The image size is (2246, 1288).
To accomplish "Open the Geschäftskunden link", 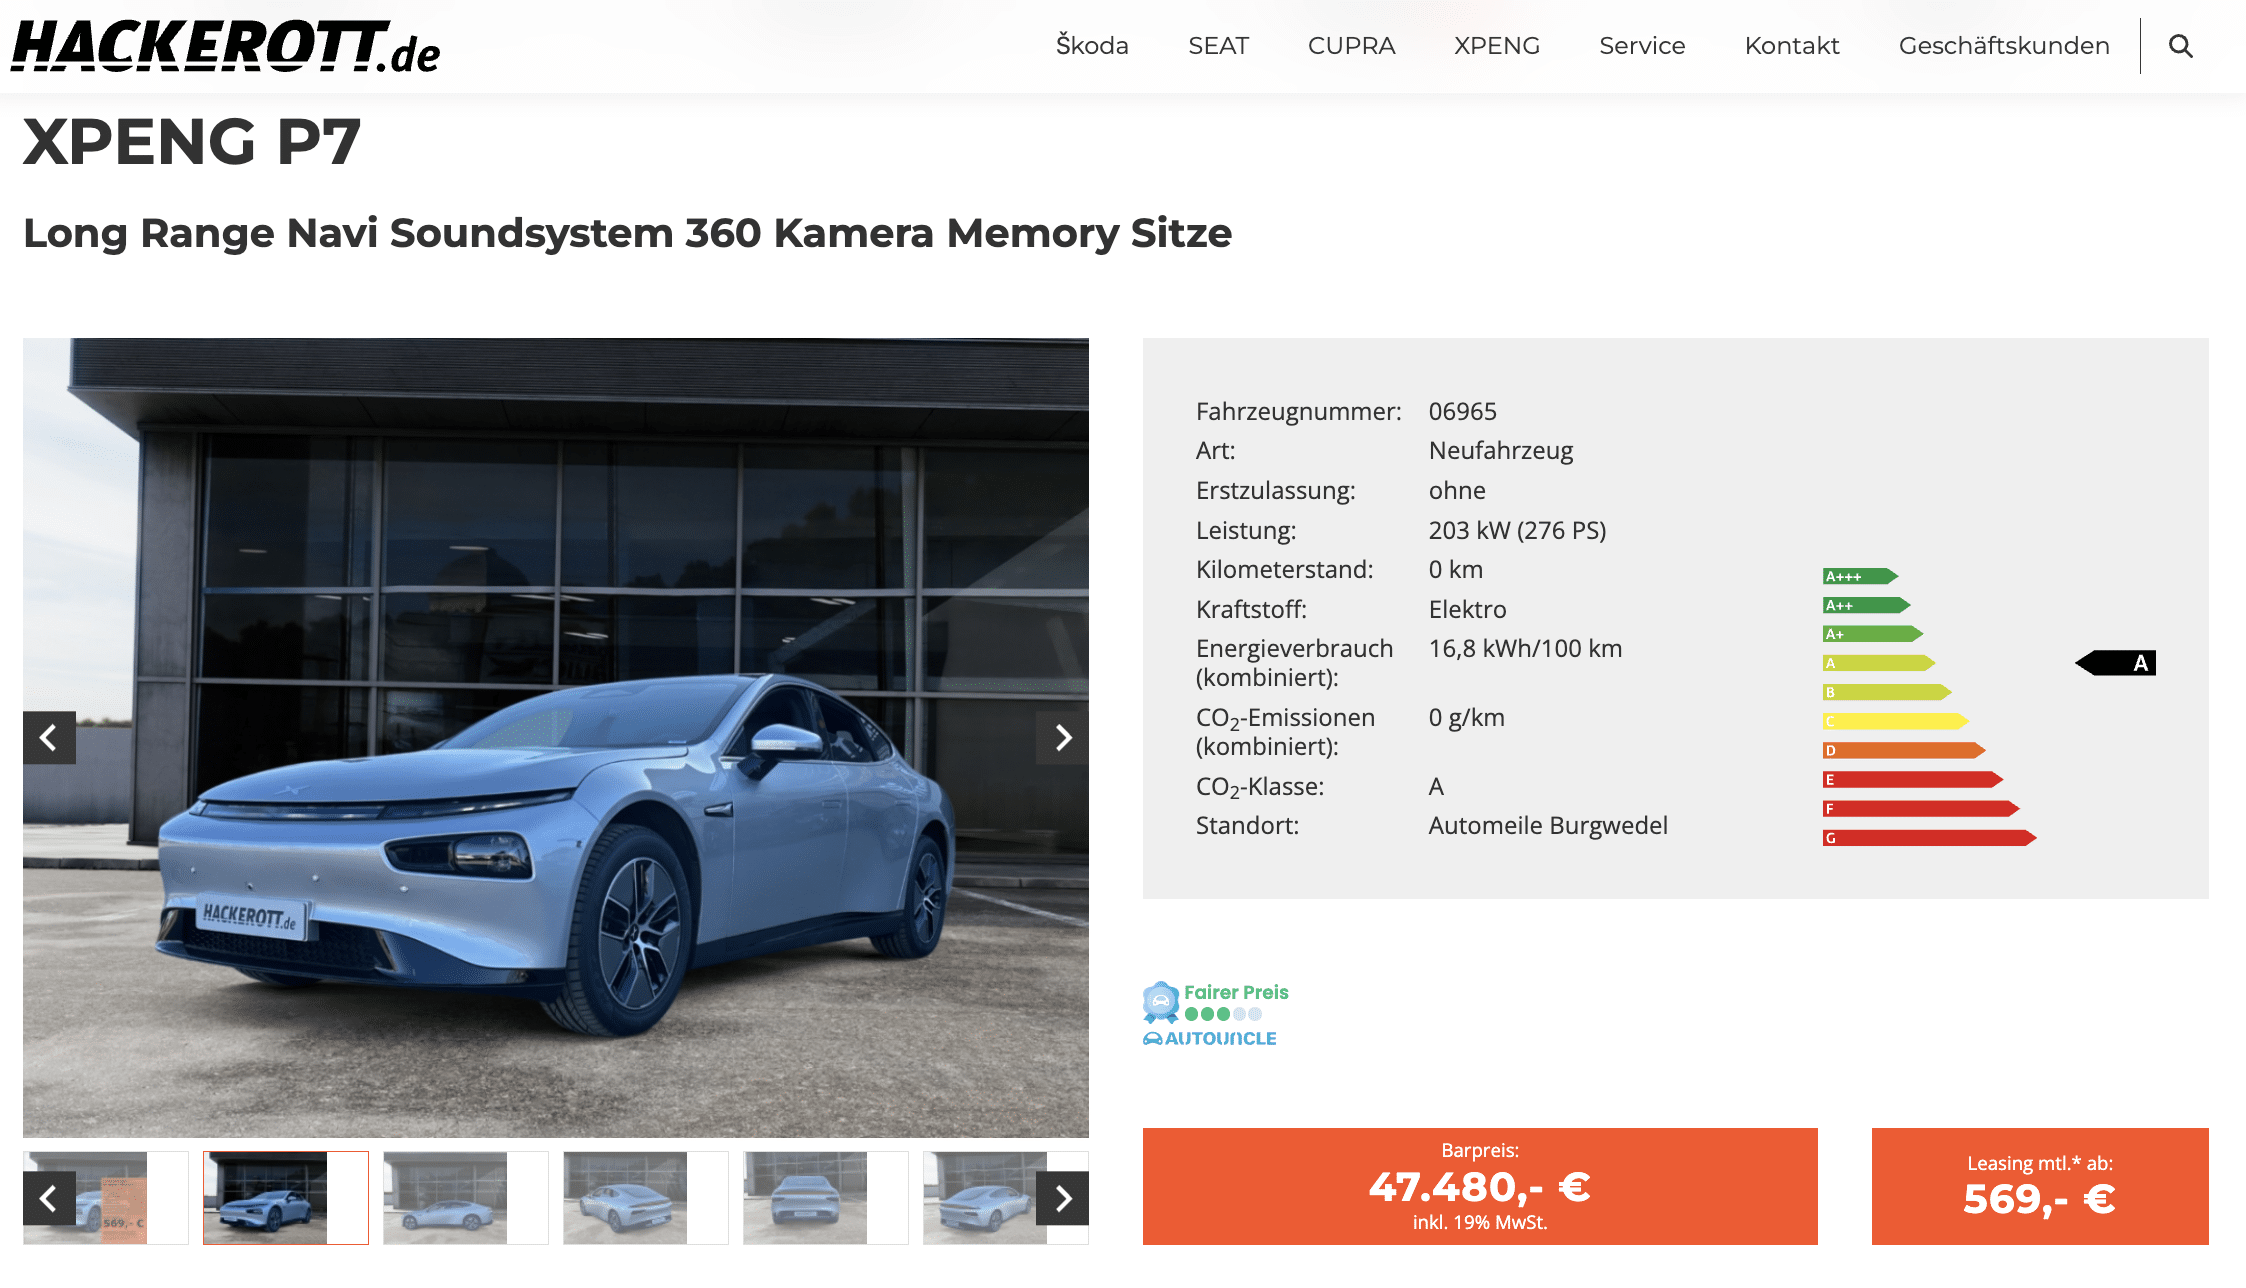I will [x=2004, y=46].
